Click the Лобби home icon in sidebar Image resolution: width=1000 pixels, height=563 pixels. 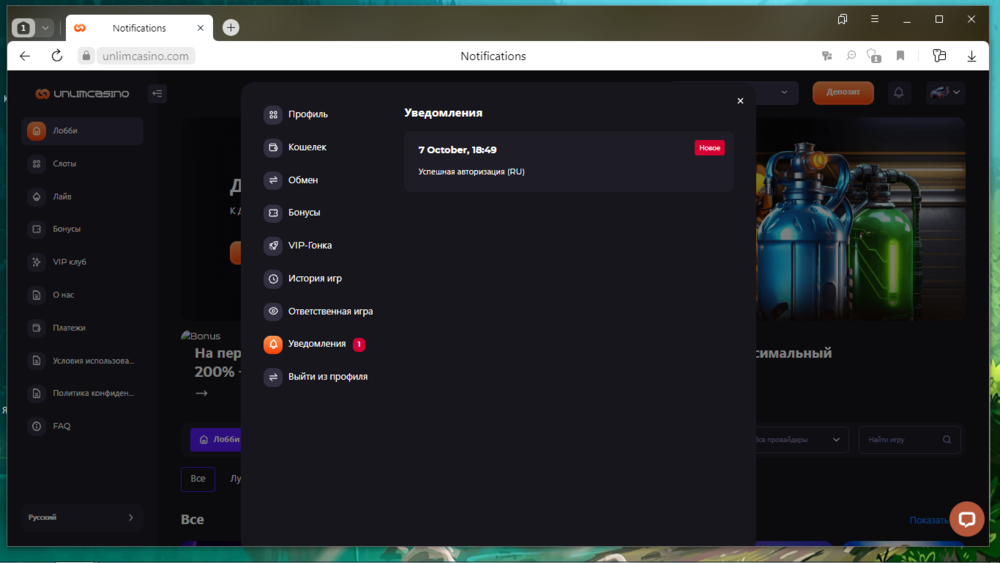click(36, 131)
